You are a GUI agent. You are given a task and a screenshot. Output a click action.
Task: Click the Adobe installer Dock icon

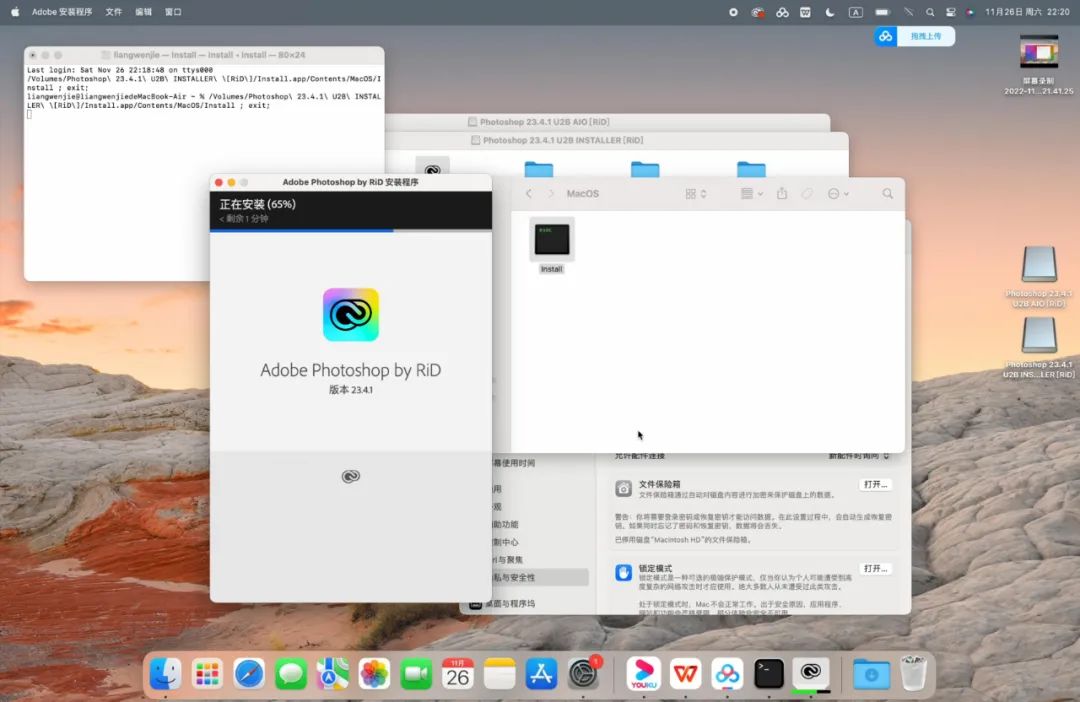click(811, 672)
